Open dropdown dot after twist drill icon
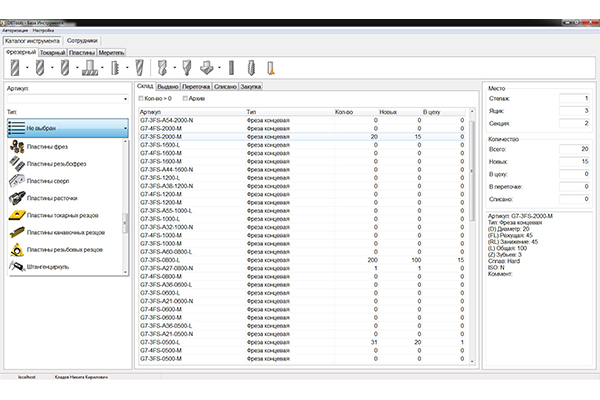Screen dimensions: 600x400 (x=175, y=68)
